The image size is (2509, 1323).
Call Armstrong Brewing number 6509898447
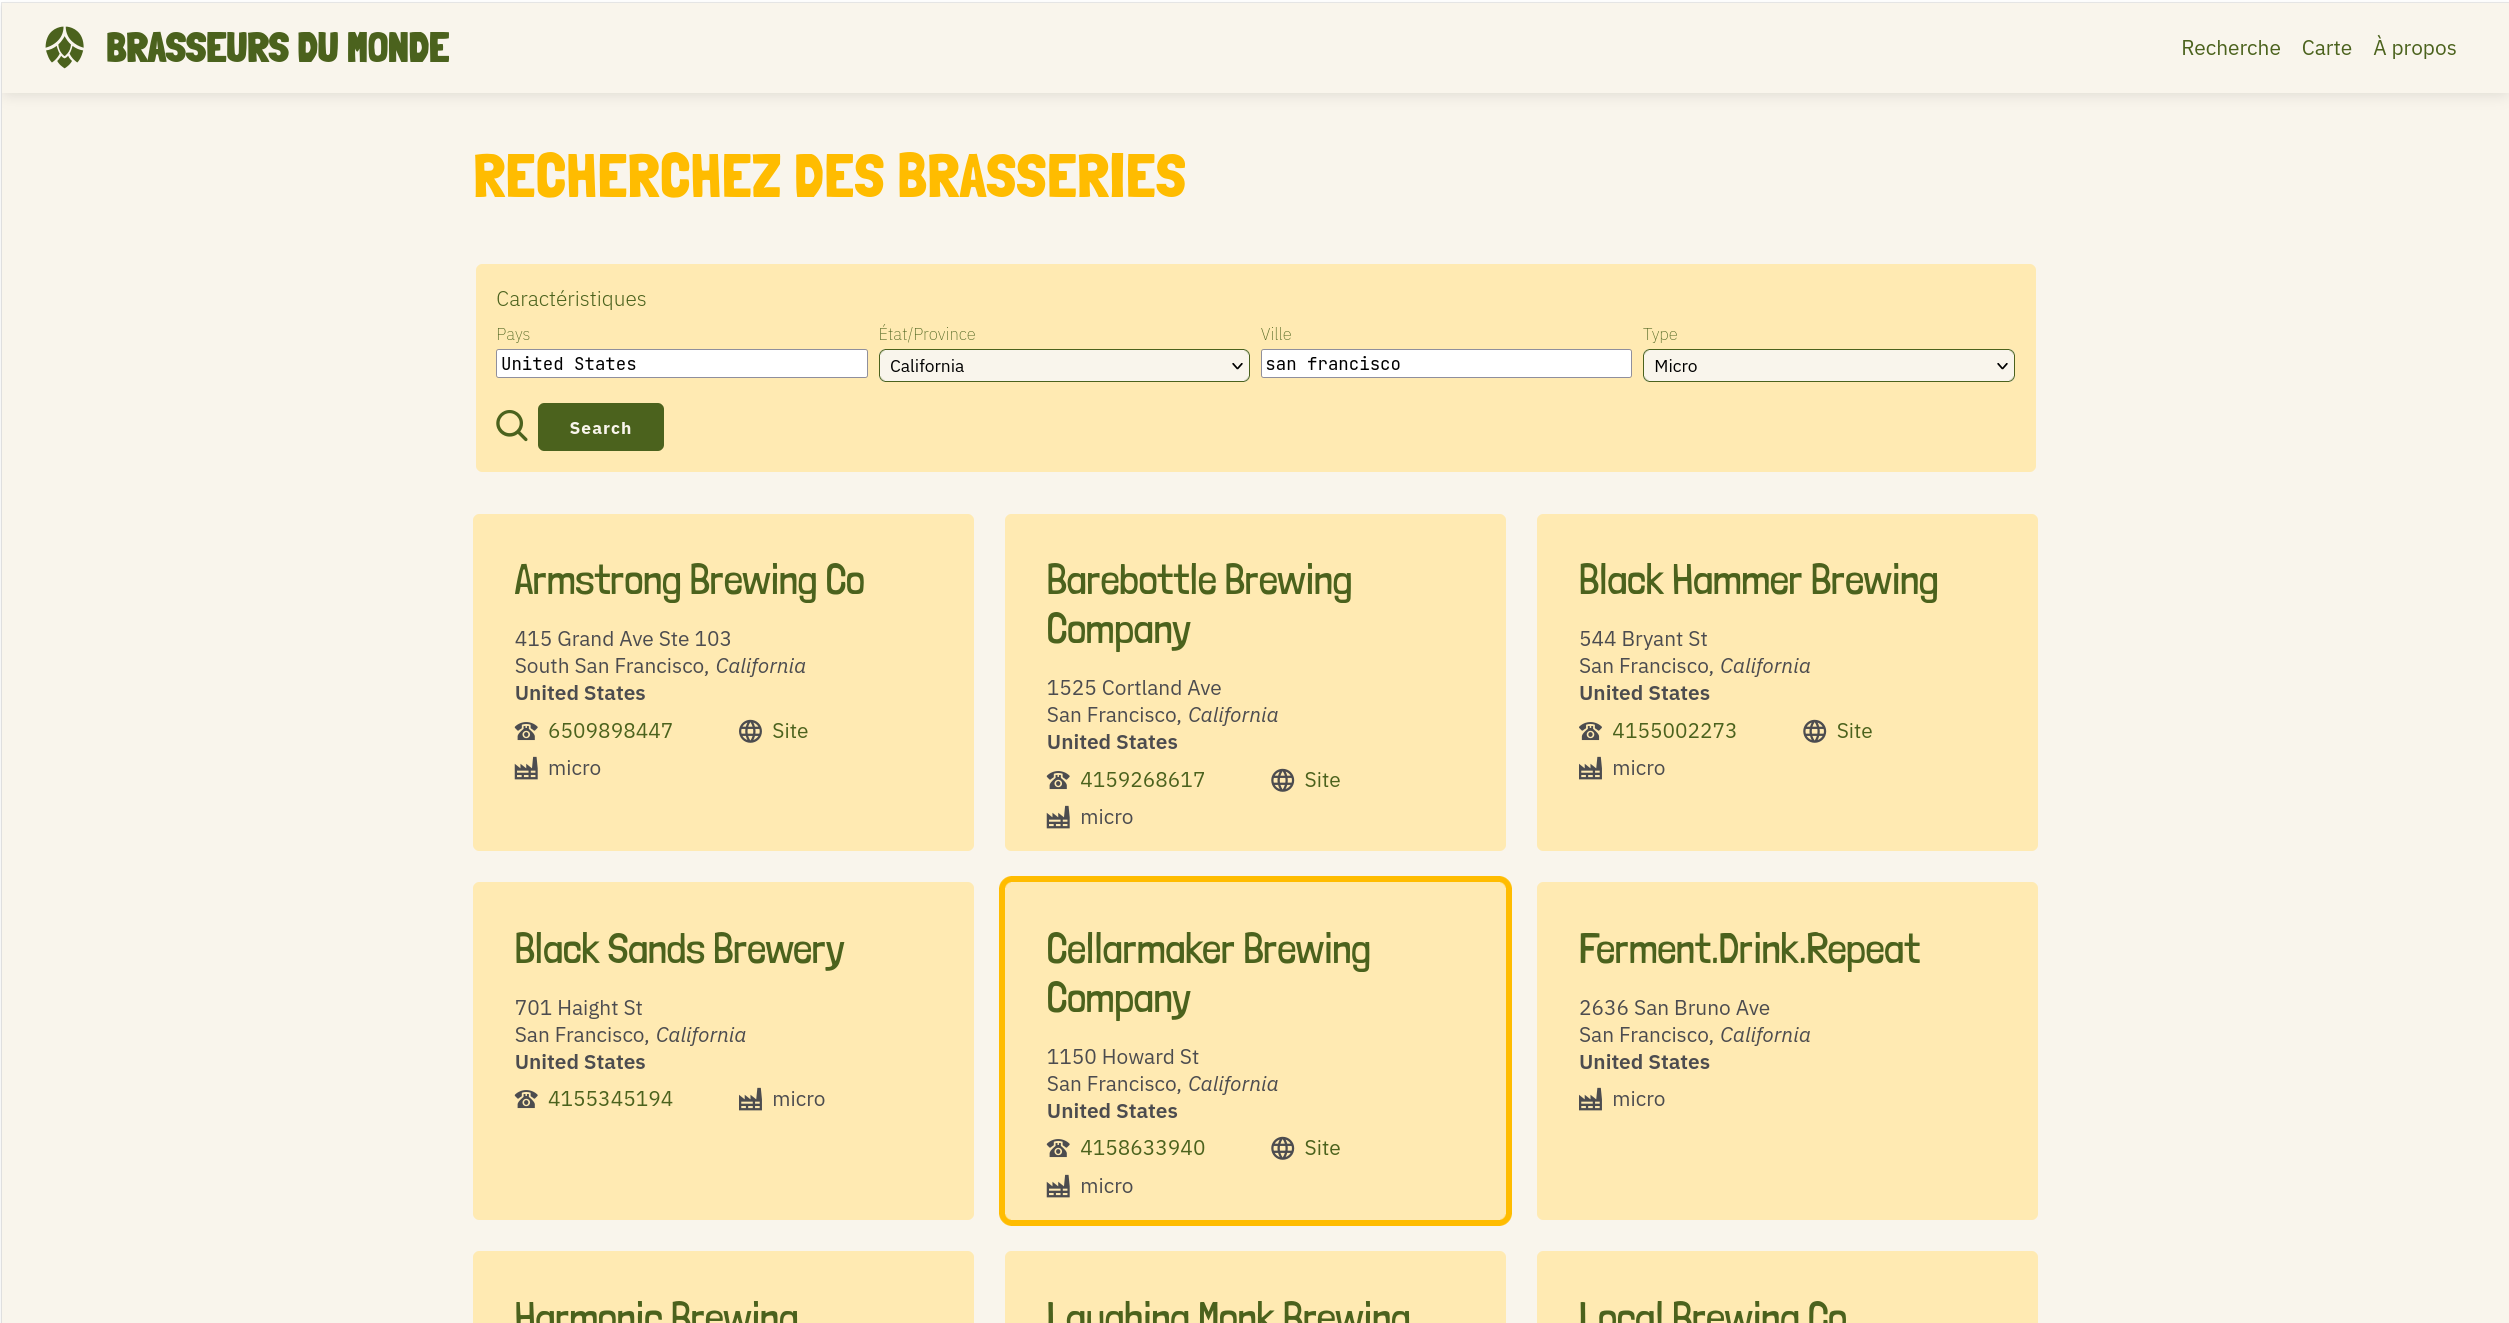pos(610,731)
